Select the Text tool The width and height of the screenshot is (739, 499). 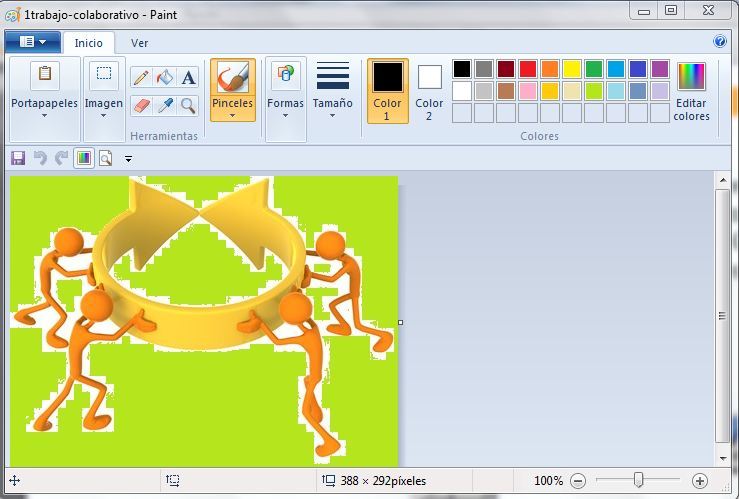pos(188,78)
